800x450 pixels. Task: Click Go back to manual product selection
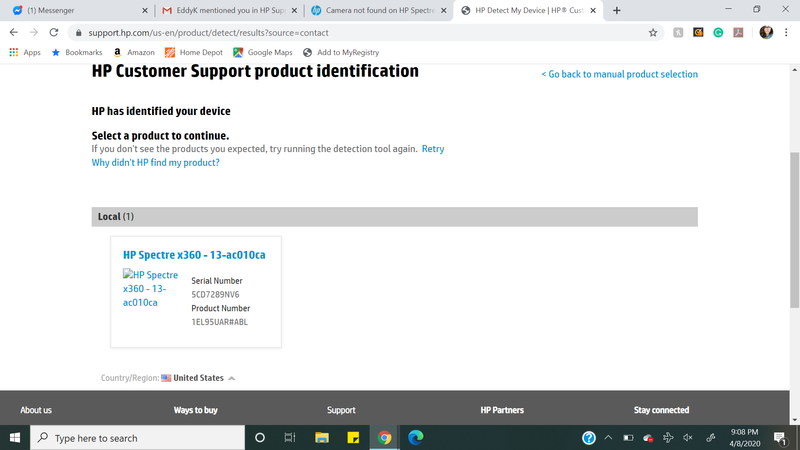(619, 74)
